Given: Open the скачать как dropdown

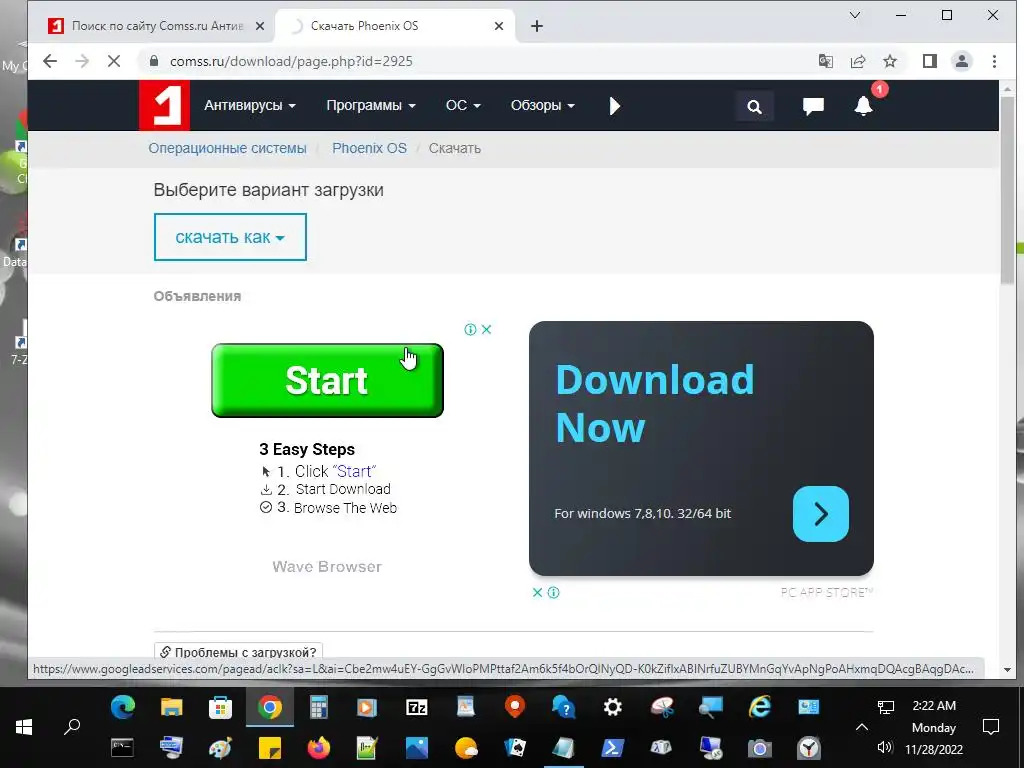Looking at the screenshot, I should click(230, 237).
